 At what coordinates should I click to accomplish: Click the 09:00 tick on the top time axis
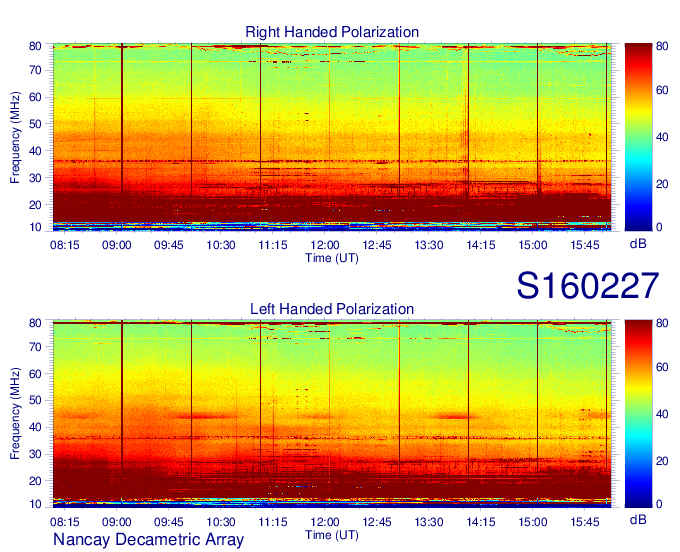pyautogui.click(x=117, y=245)
